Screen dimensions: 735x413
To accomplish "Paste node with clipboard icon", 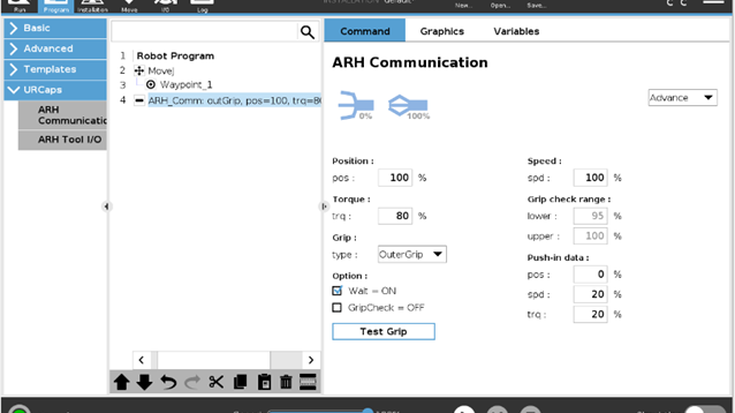I will click(264, 382).
